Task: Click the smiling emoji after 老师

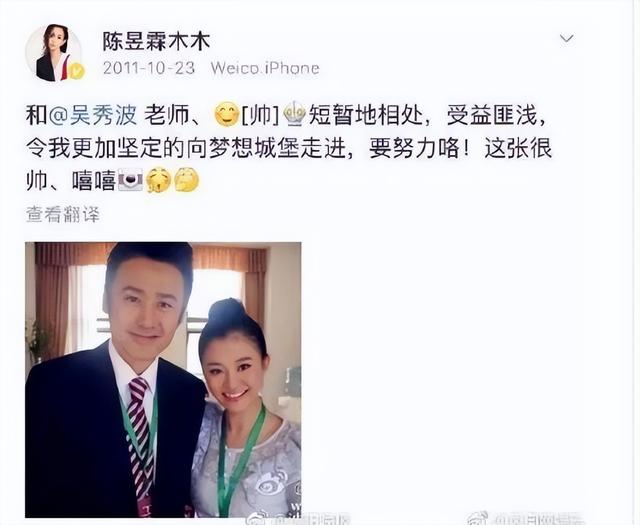Action: pyautogui.click(x=227, y=115)
